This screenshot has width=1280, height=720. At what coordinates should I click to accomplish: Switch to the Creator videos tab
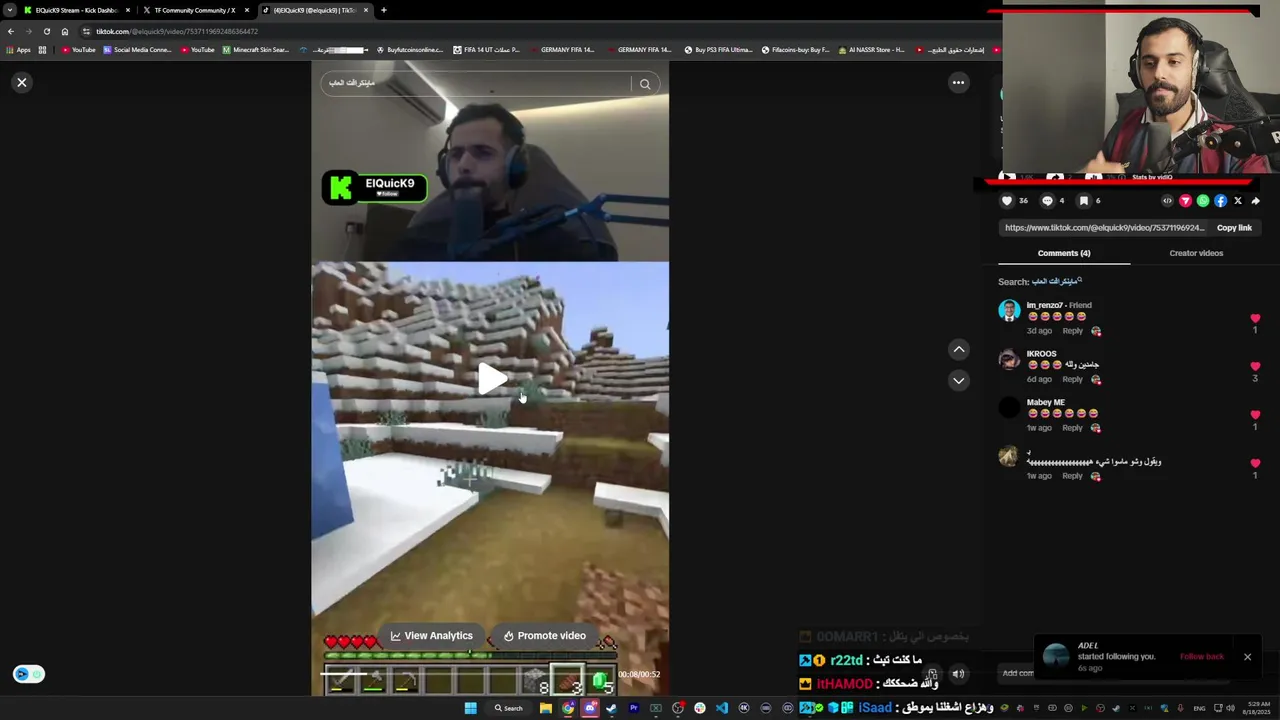pos(1196,253)
